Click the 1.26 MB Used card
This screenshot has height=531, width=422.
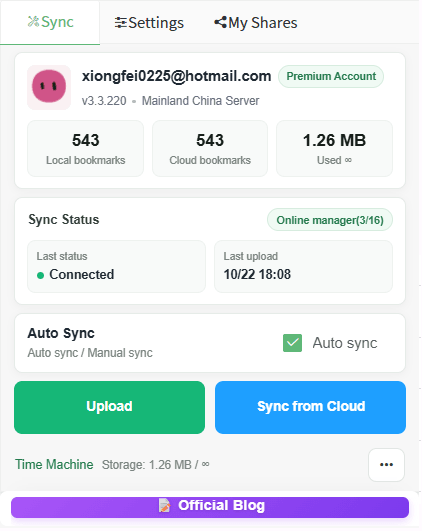pos(334,148)
